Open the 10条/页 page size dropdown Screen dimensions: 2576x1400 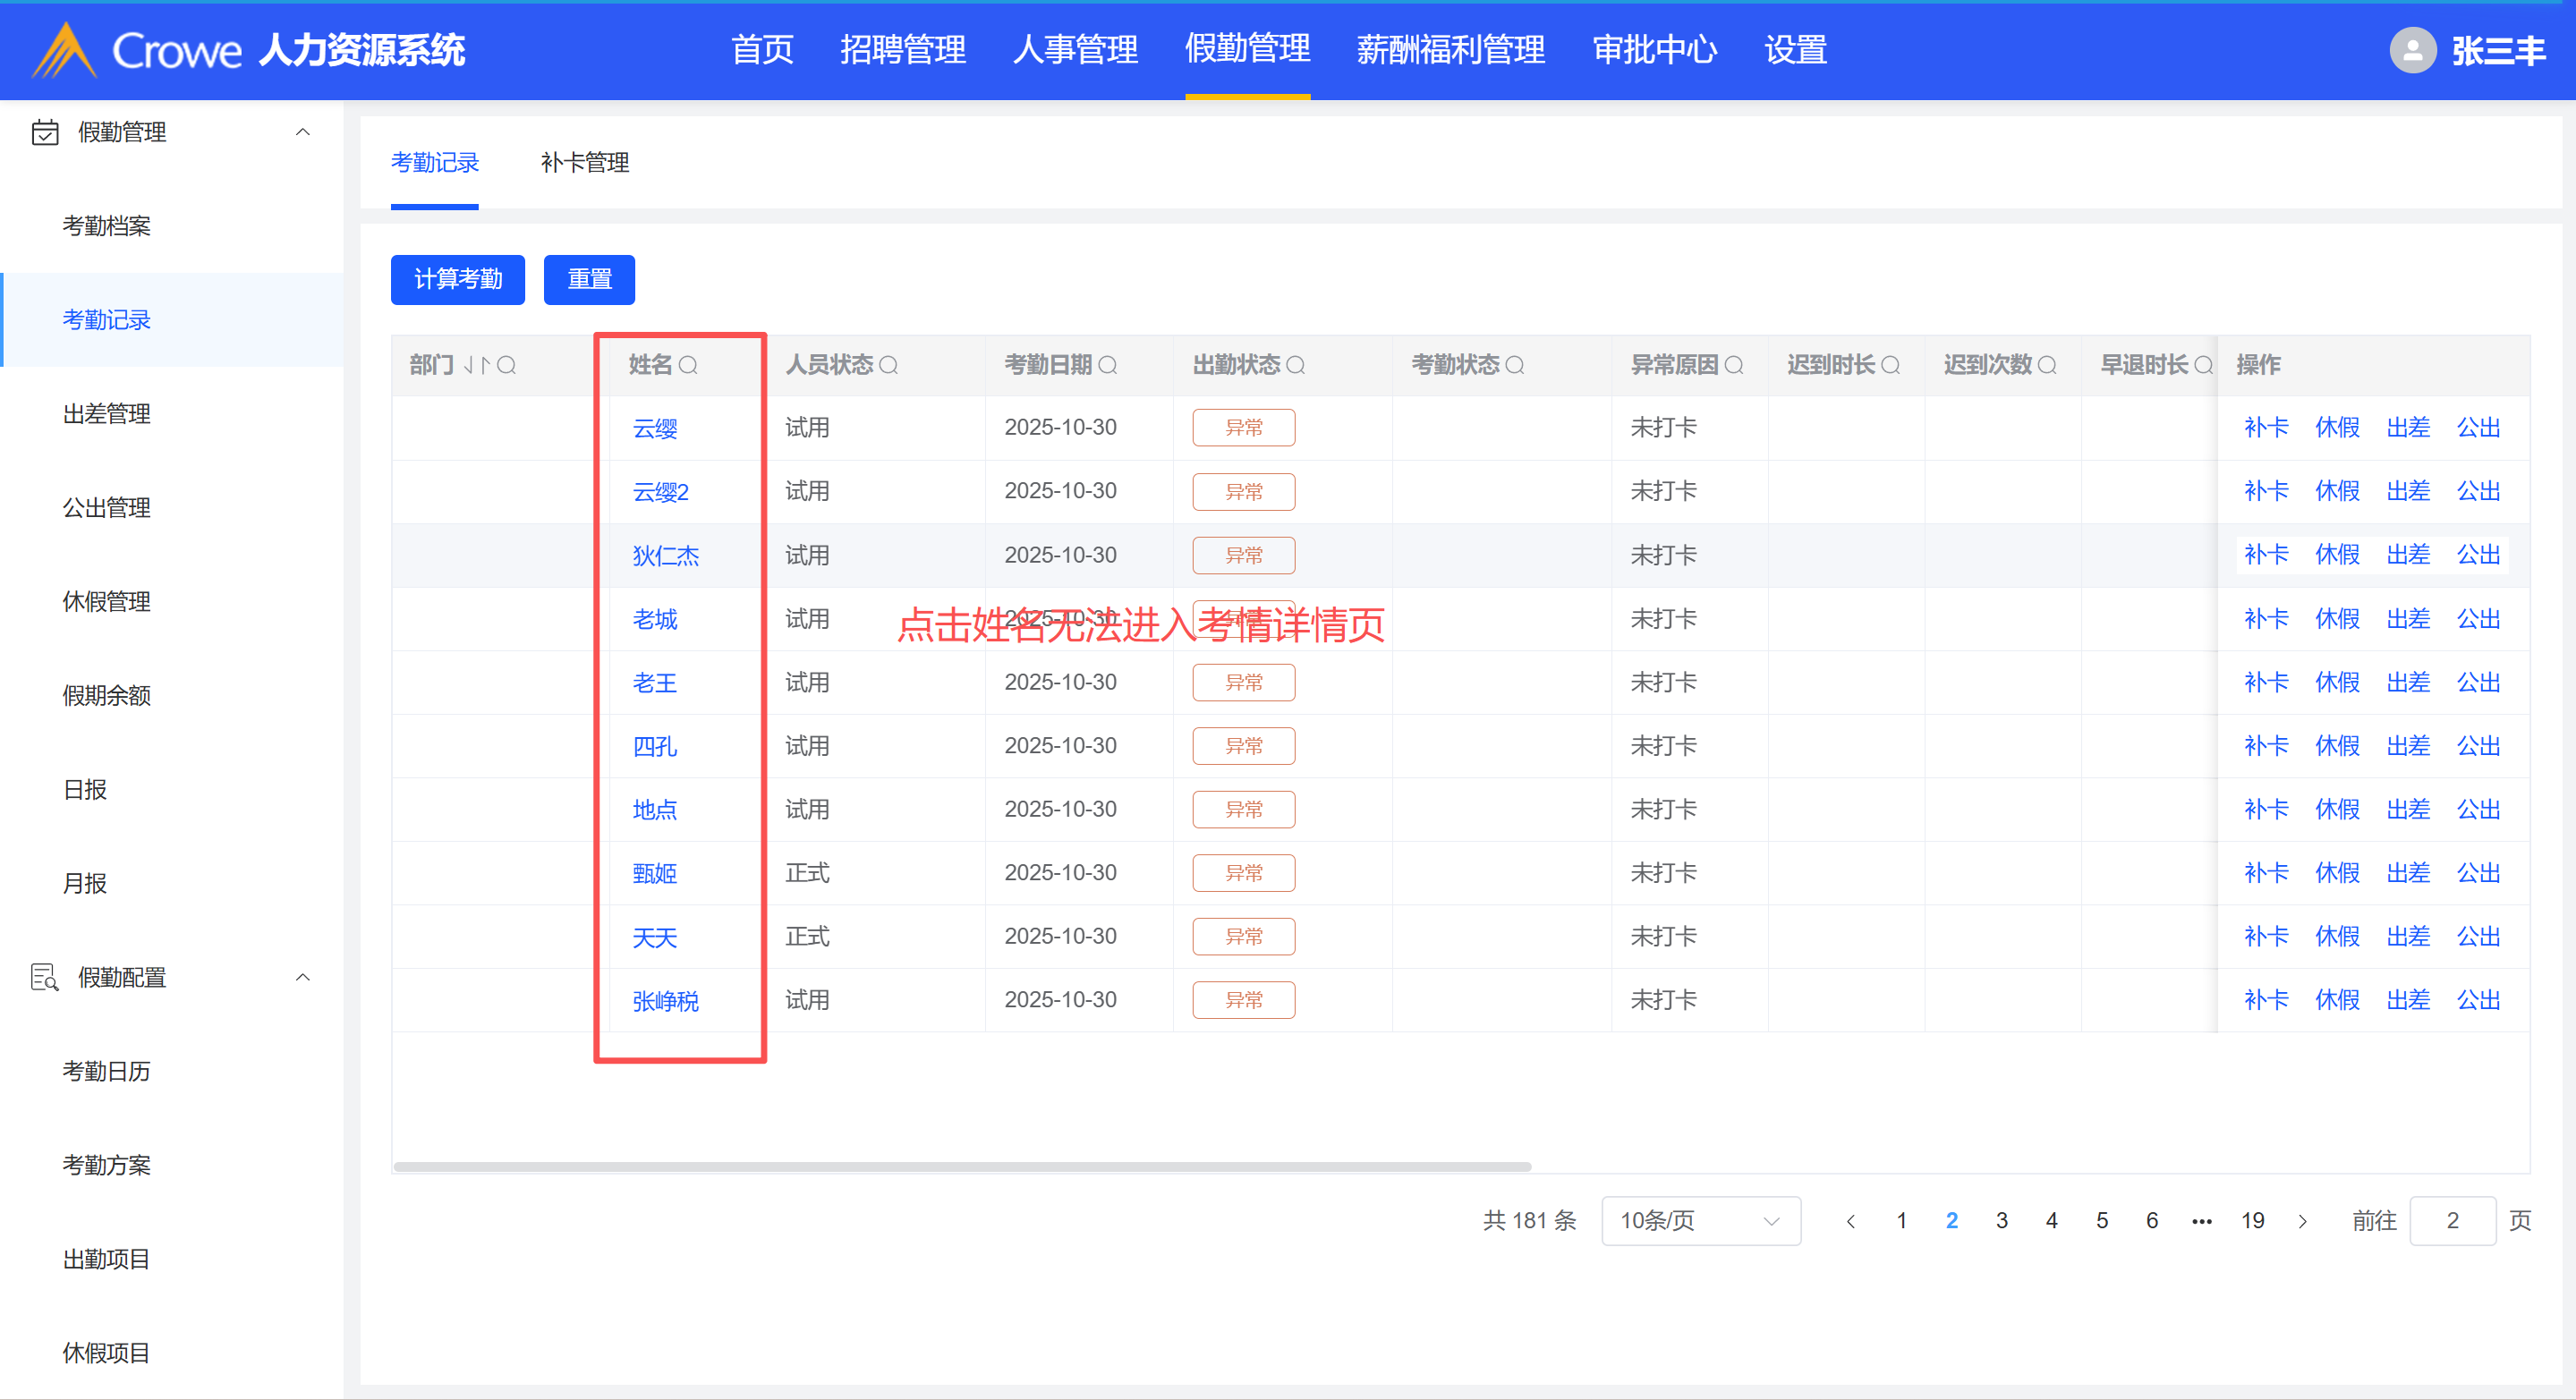coord(1700,1220)
